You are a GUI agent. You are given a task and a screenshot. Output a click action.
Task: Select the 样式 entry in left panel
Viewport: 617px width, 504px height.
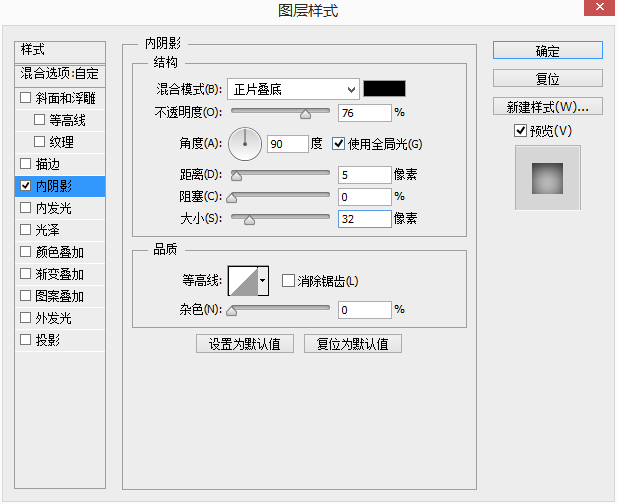(60, 52)
